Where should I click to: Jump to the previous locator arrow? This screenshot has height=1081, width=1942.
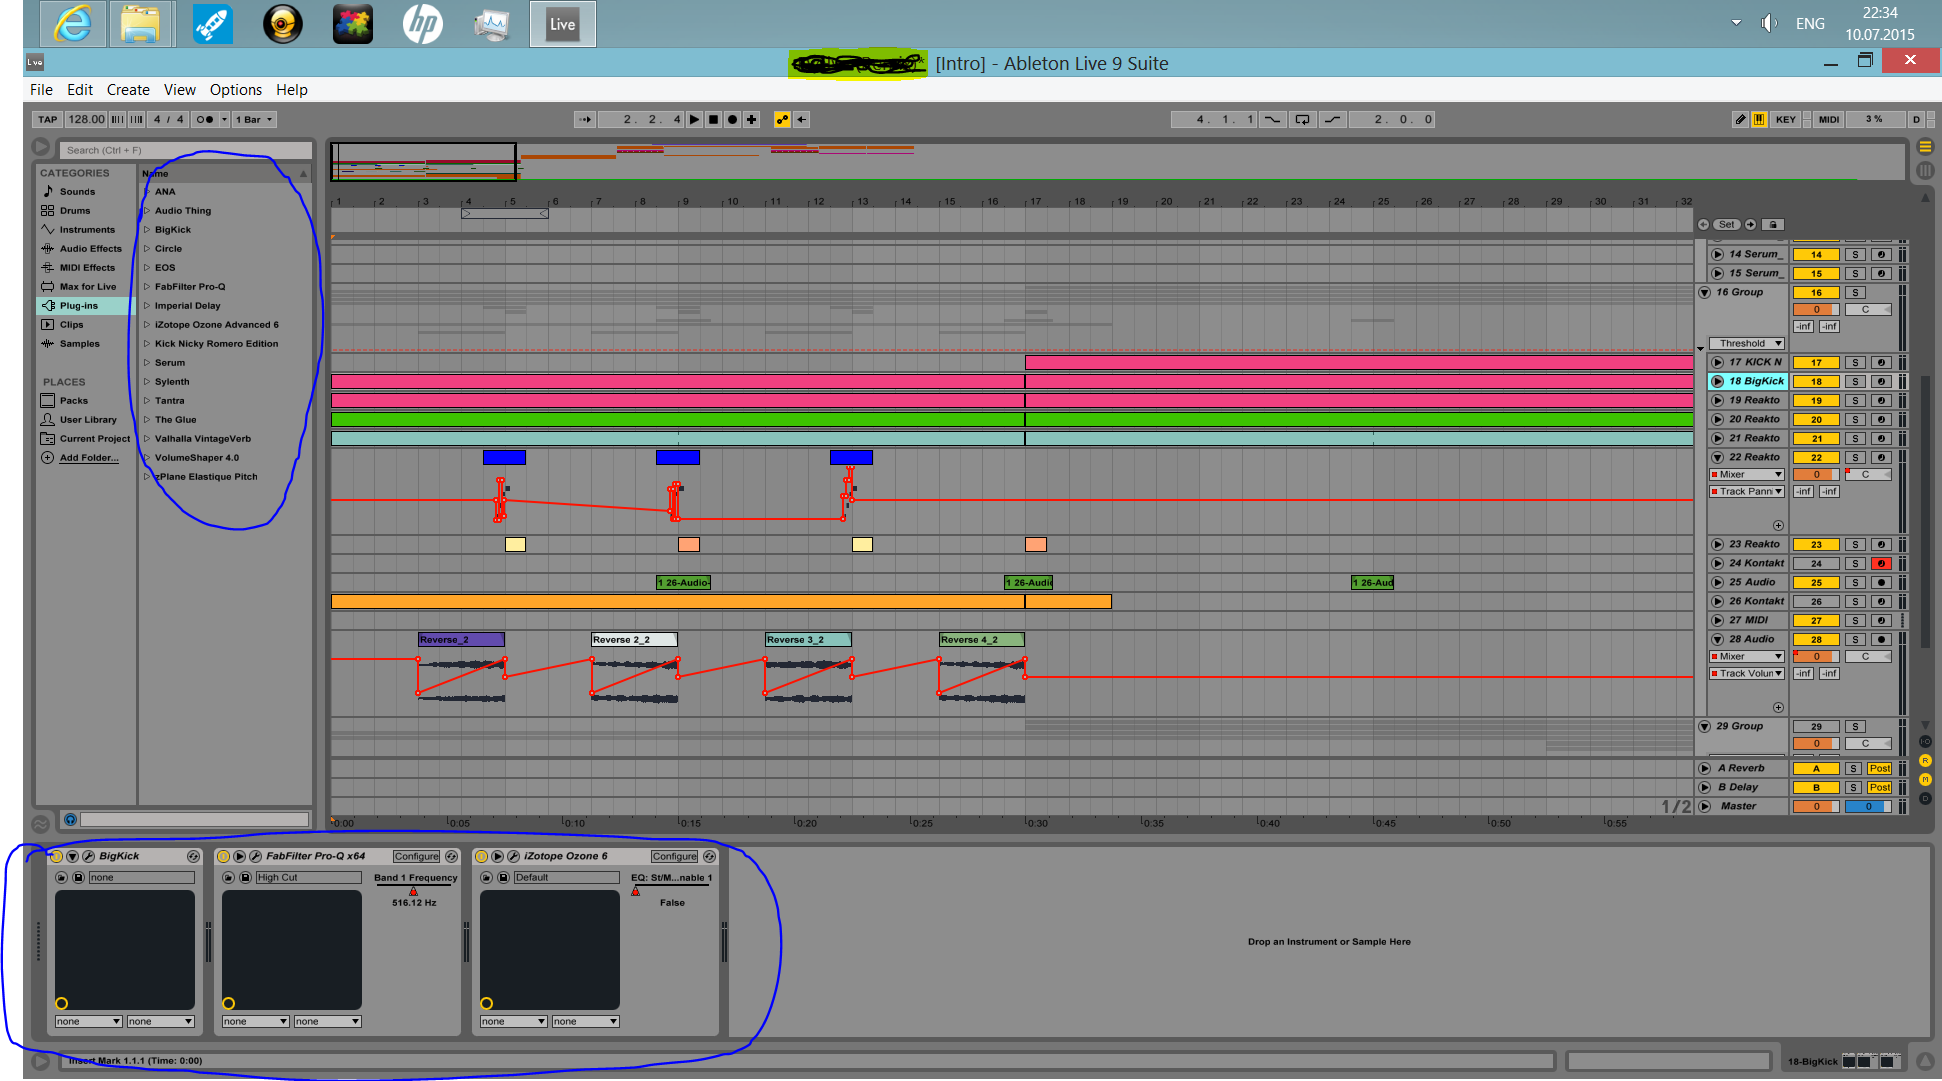pos(1703,224)
